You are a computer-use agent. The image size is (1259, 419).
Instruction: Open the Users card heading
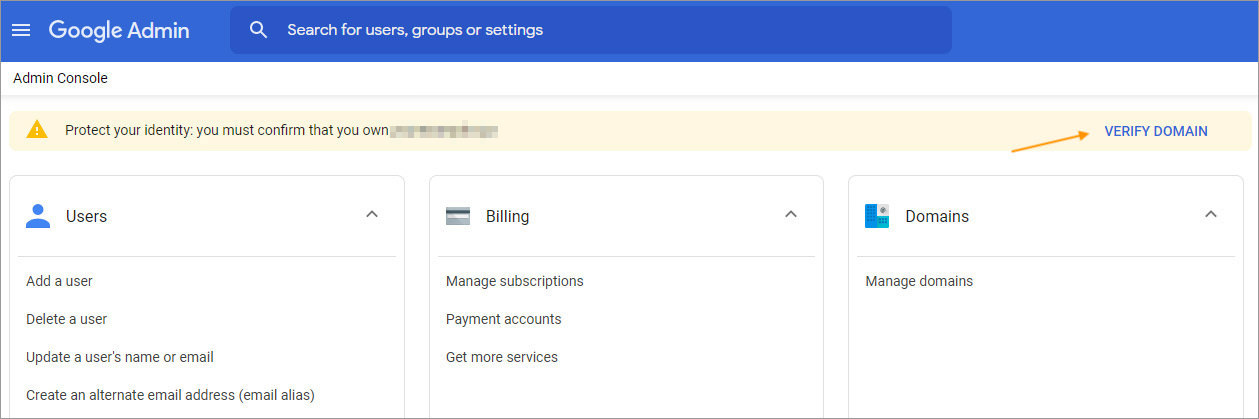(86, 216)
